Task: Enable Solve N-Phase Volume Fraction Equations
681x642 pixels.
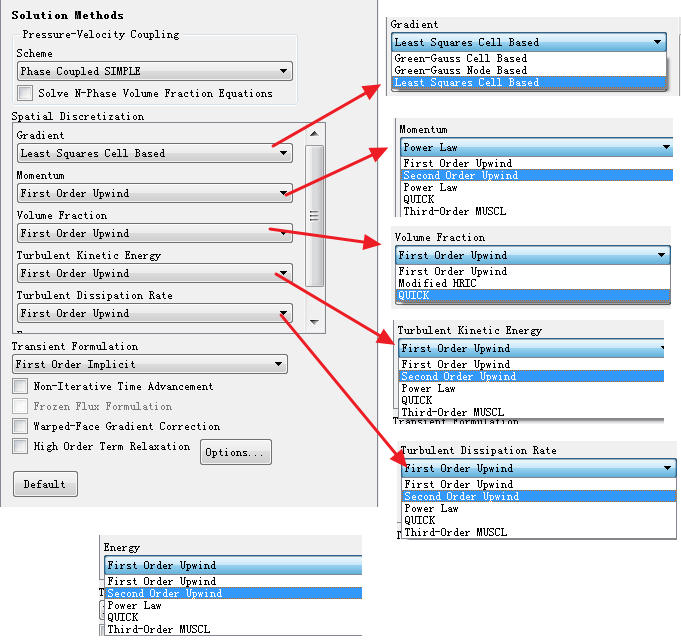Action: click(28, 94)
